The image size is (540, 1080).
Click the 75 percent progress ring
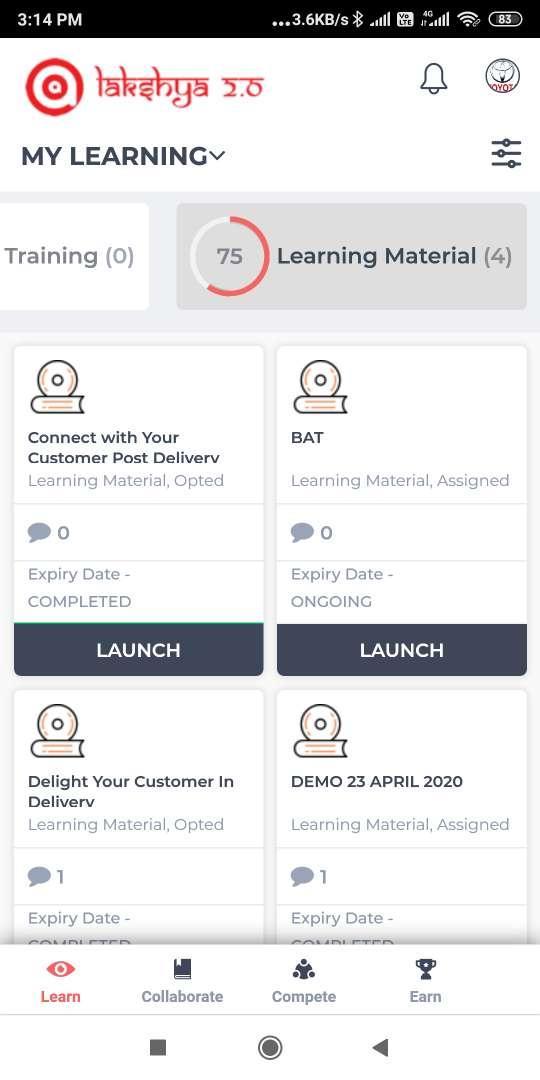(x=229, y=256)
